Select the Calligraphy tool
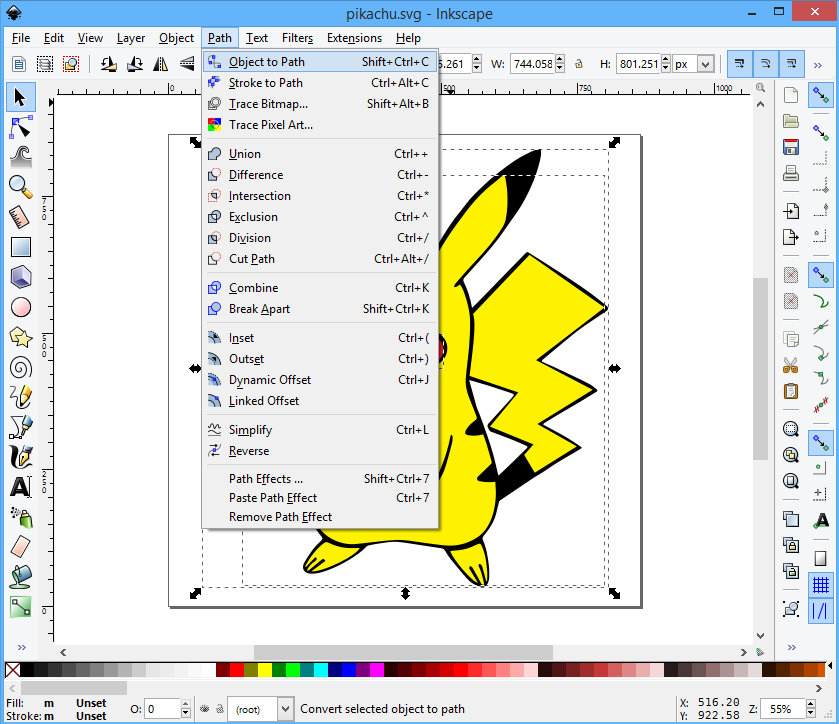Screen dimensions: 839x724 tap(20, 457)
